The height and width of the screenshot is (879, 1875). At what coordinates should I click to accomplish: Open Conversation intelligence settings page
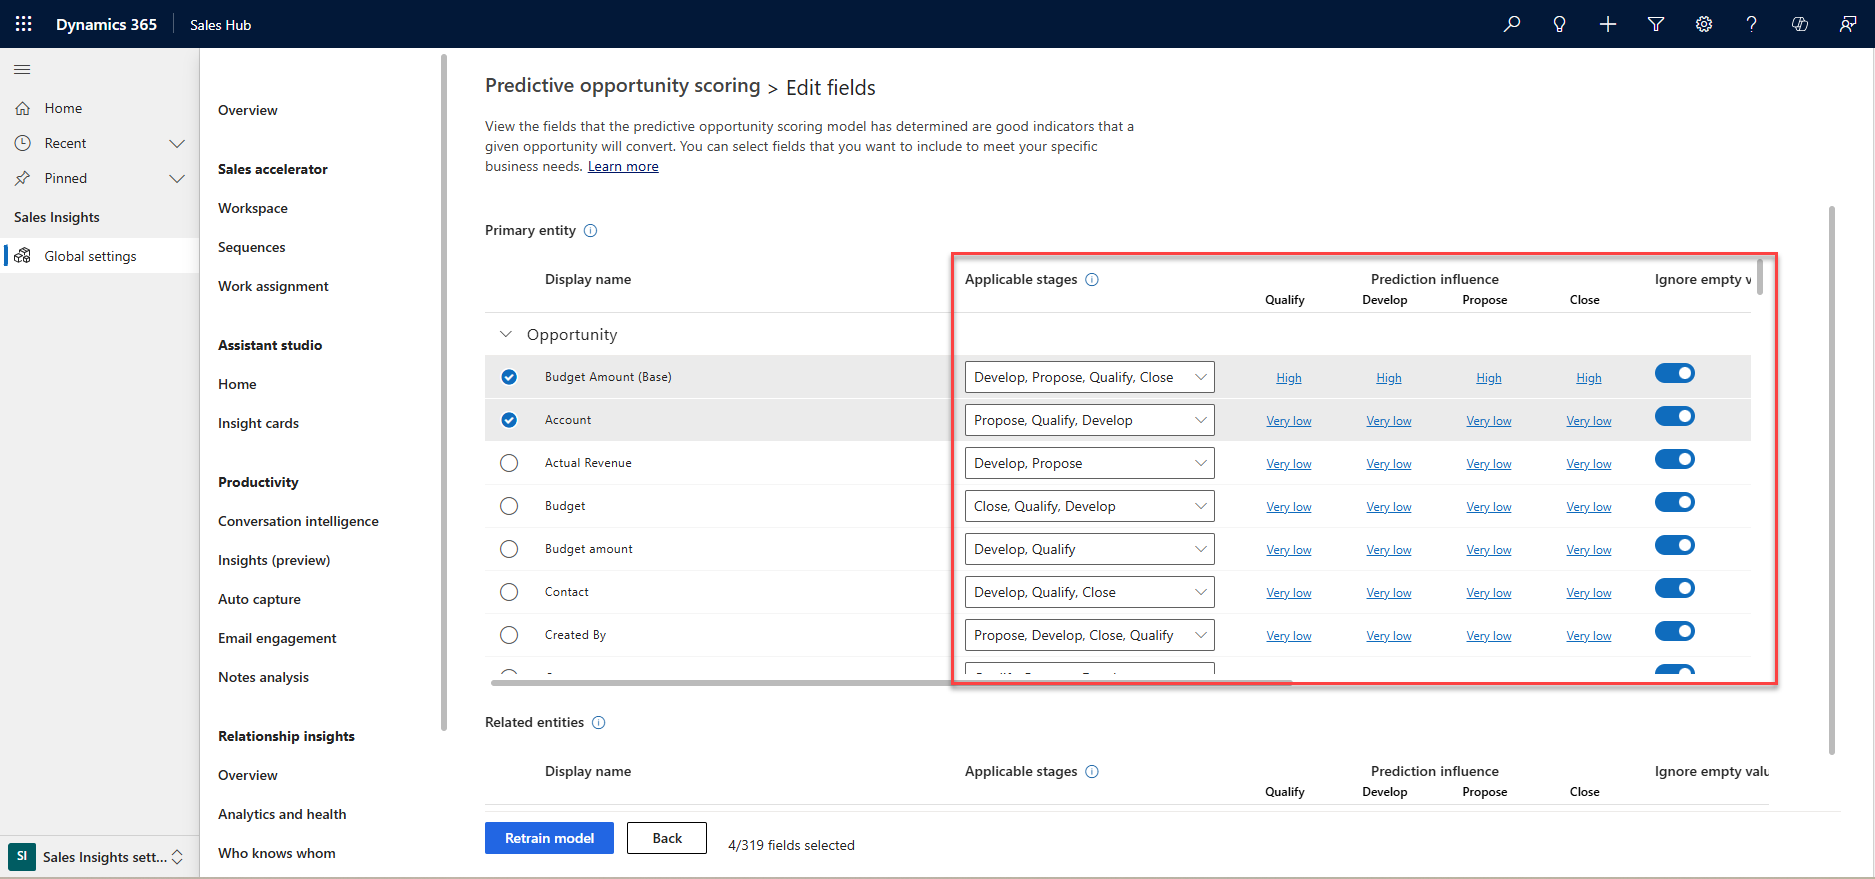click(x=298, y=521)
